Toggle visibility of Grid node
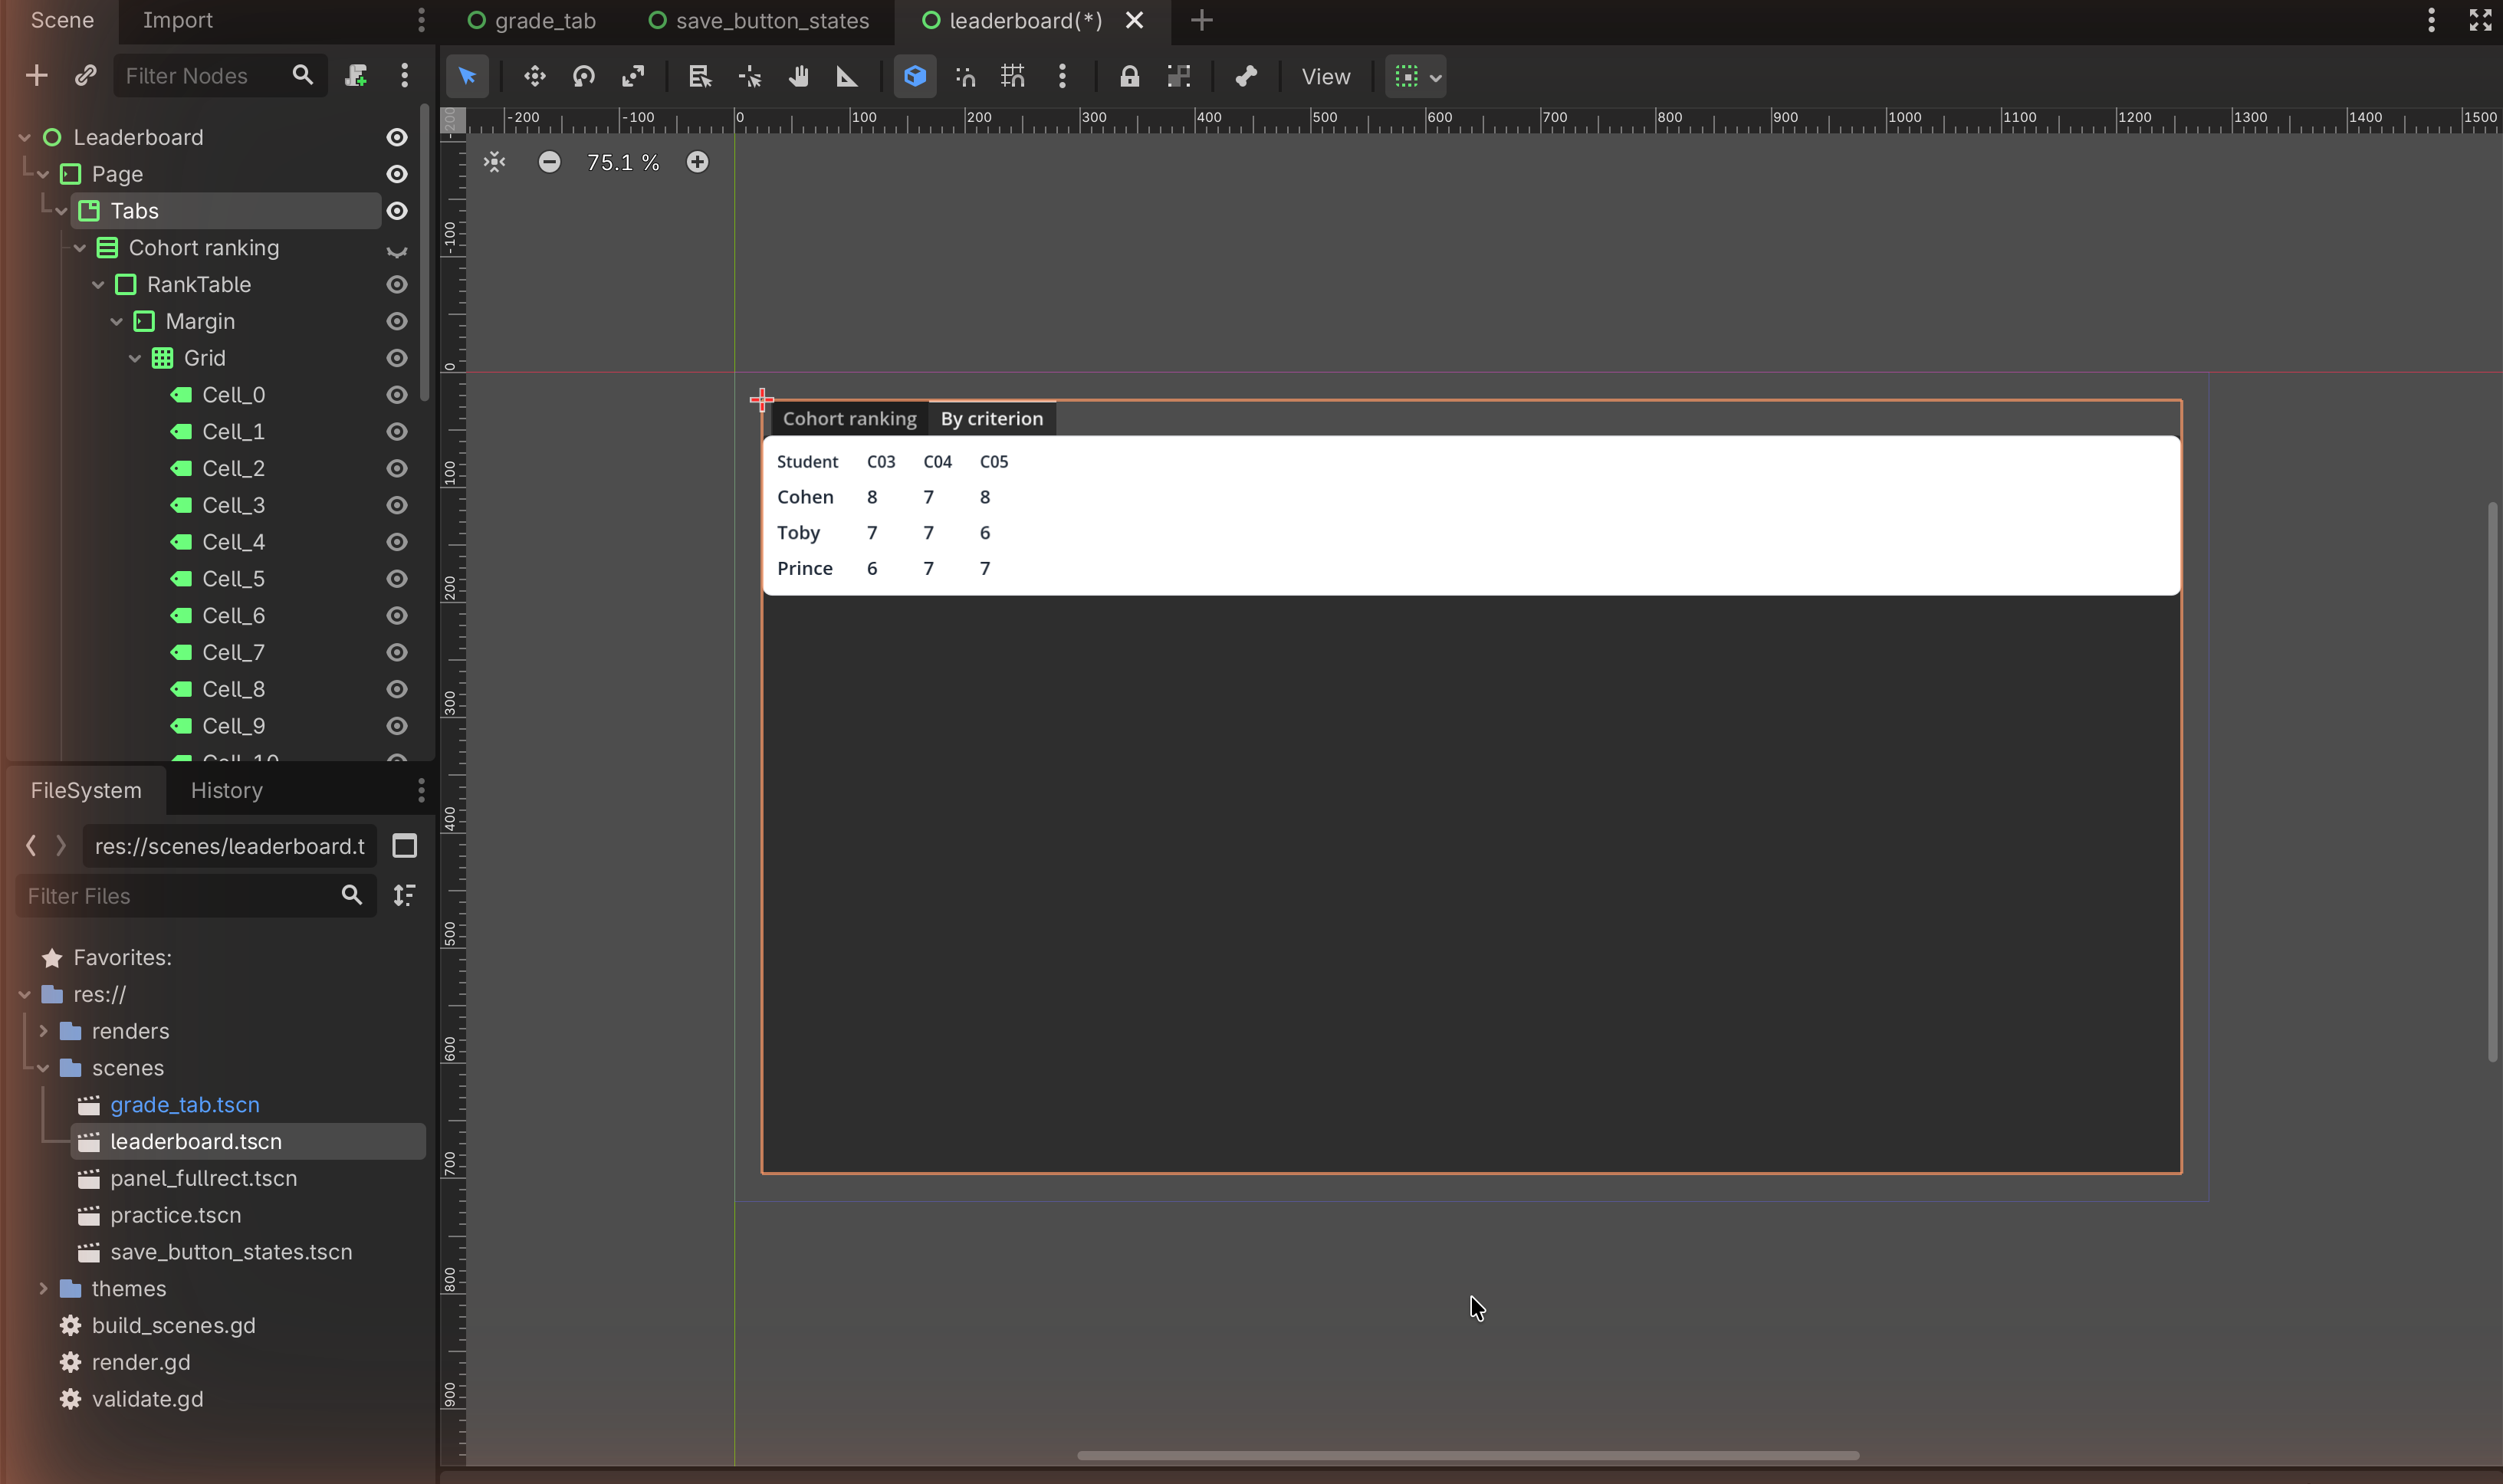 (x=397, y=358)
